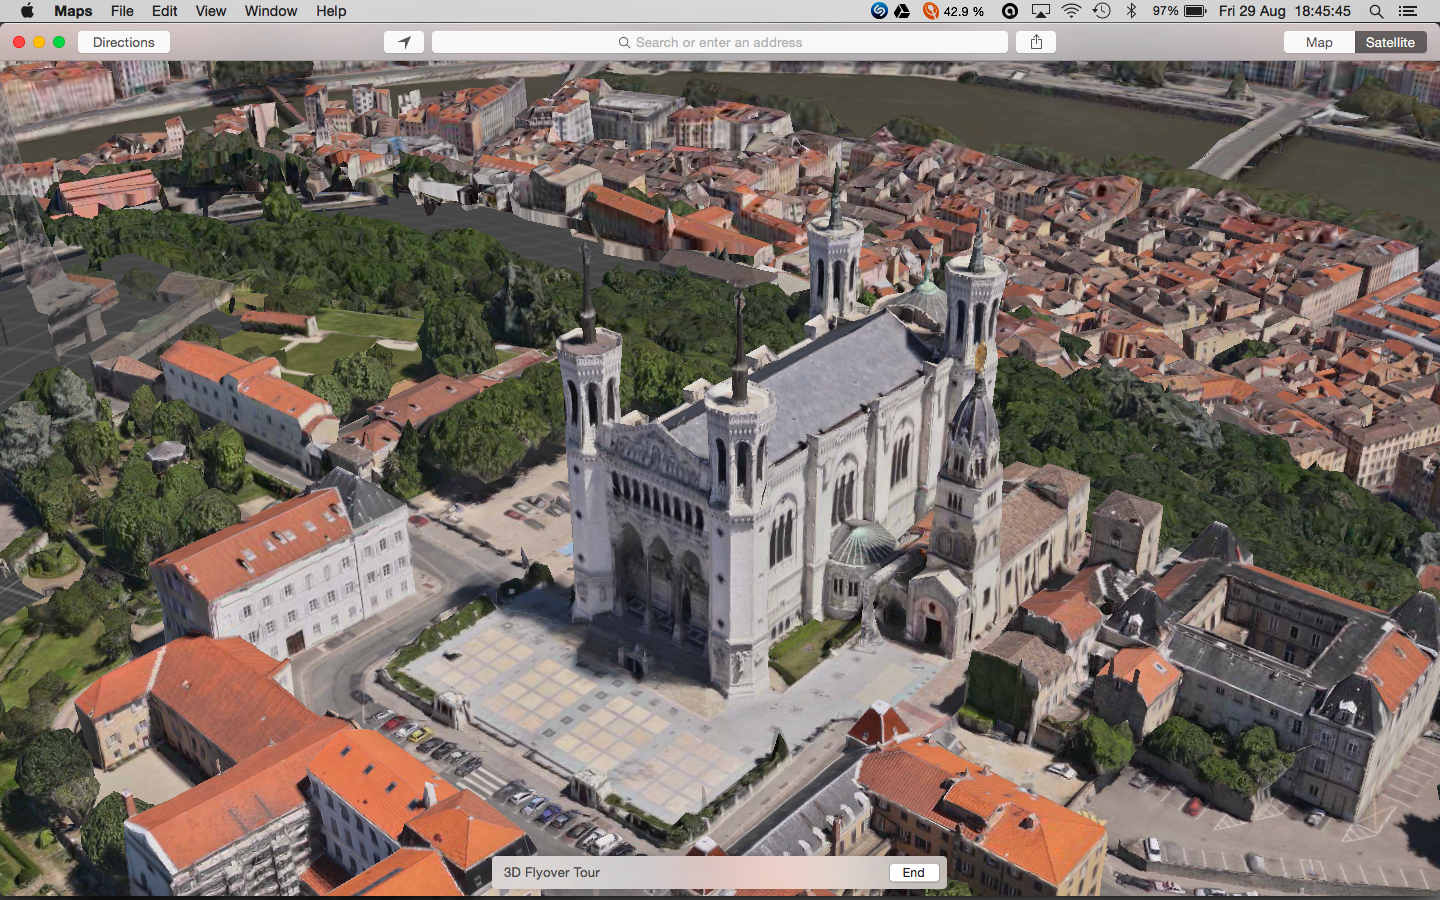Image resolution: width=1440 pixels, height=900 pixels.
Task: Switch to Map view
Action: click(1318, 42)
